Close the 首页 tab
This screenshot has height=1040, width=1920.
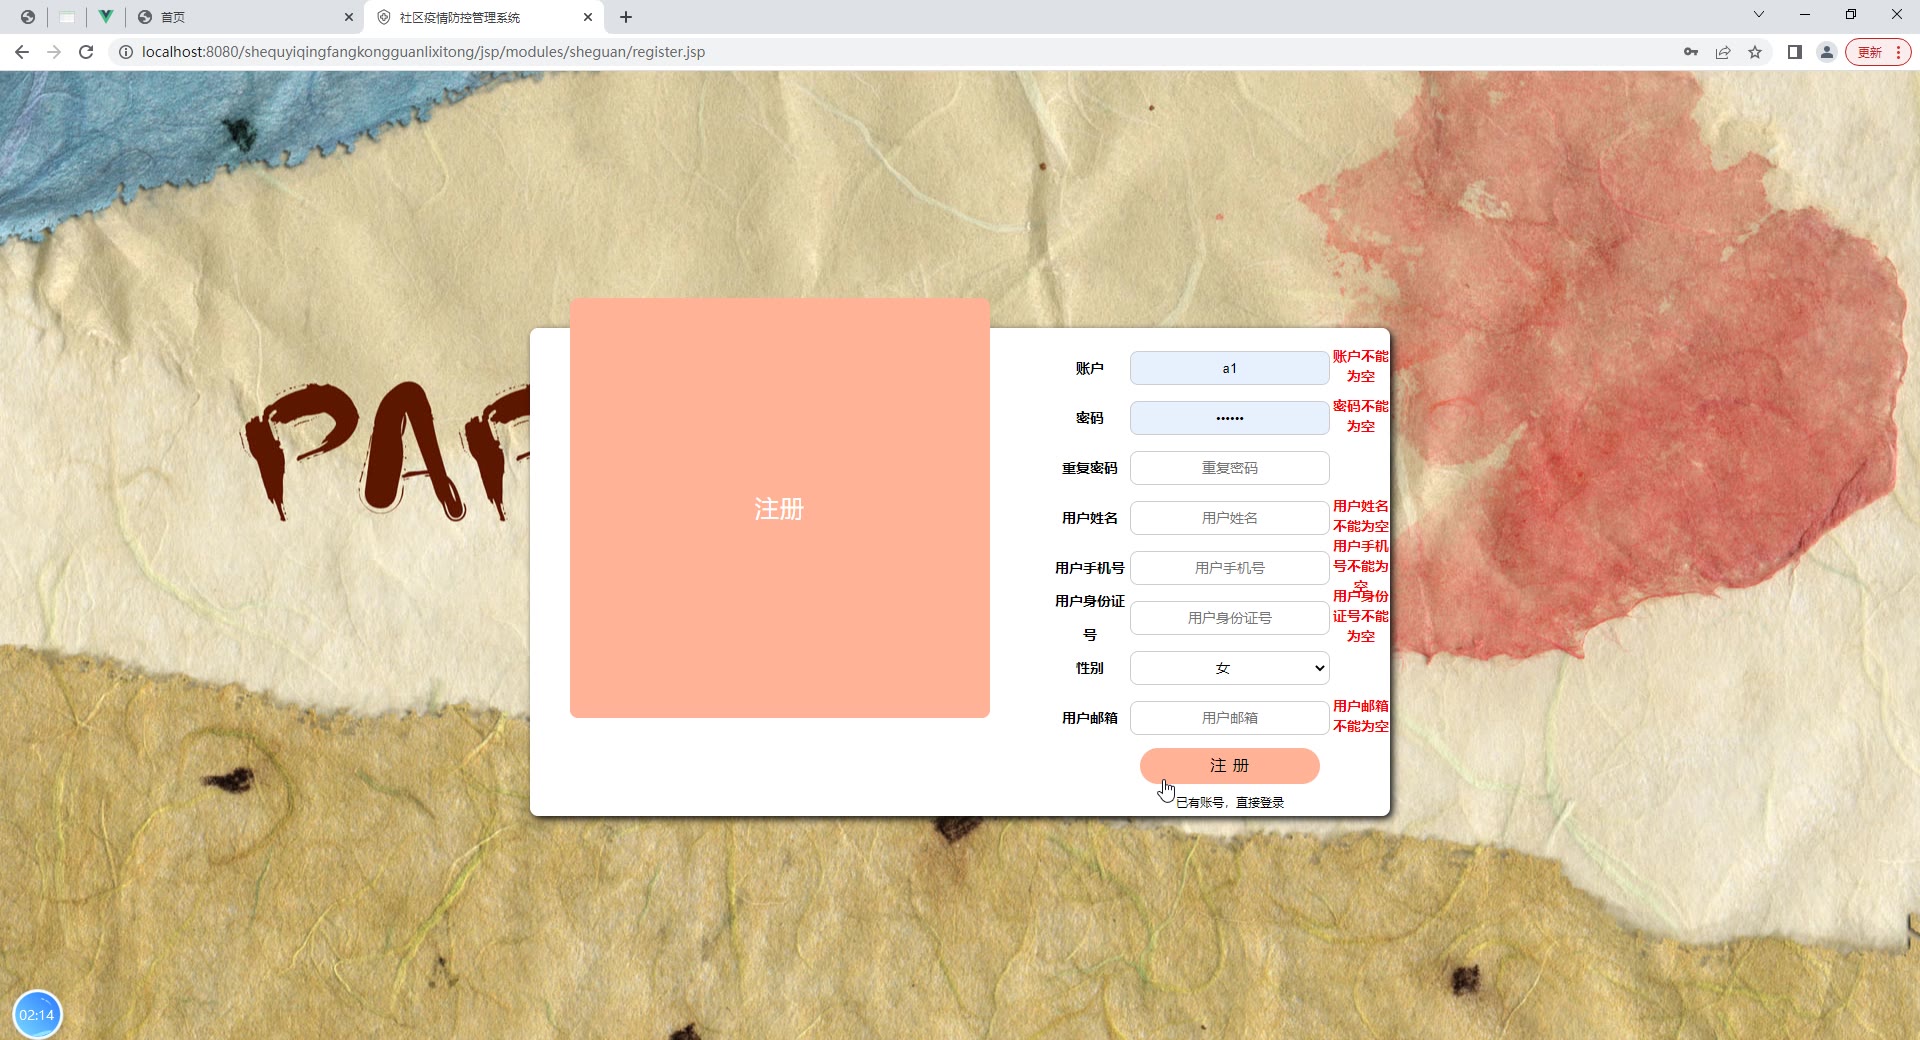pyautogui.click(x=349, y=17)
